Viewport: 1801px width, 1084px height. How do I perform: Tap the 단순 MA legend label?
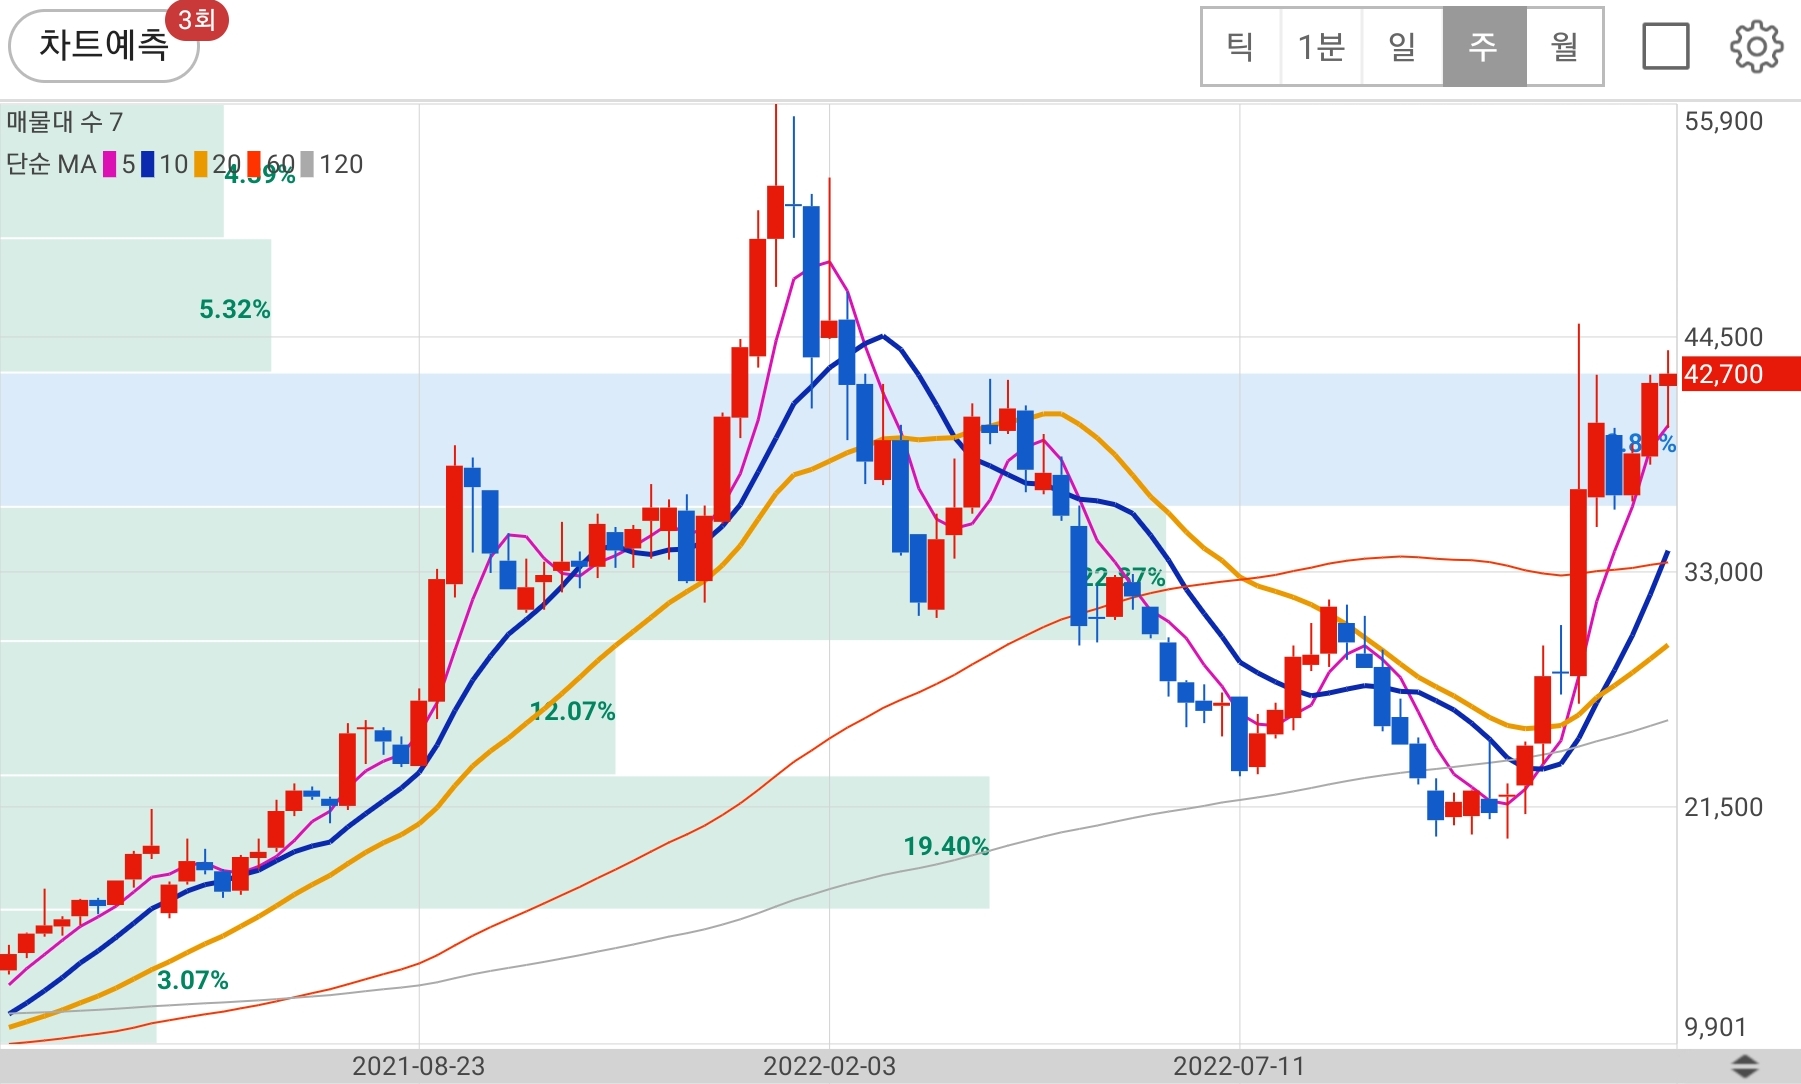[51, 164]
